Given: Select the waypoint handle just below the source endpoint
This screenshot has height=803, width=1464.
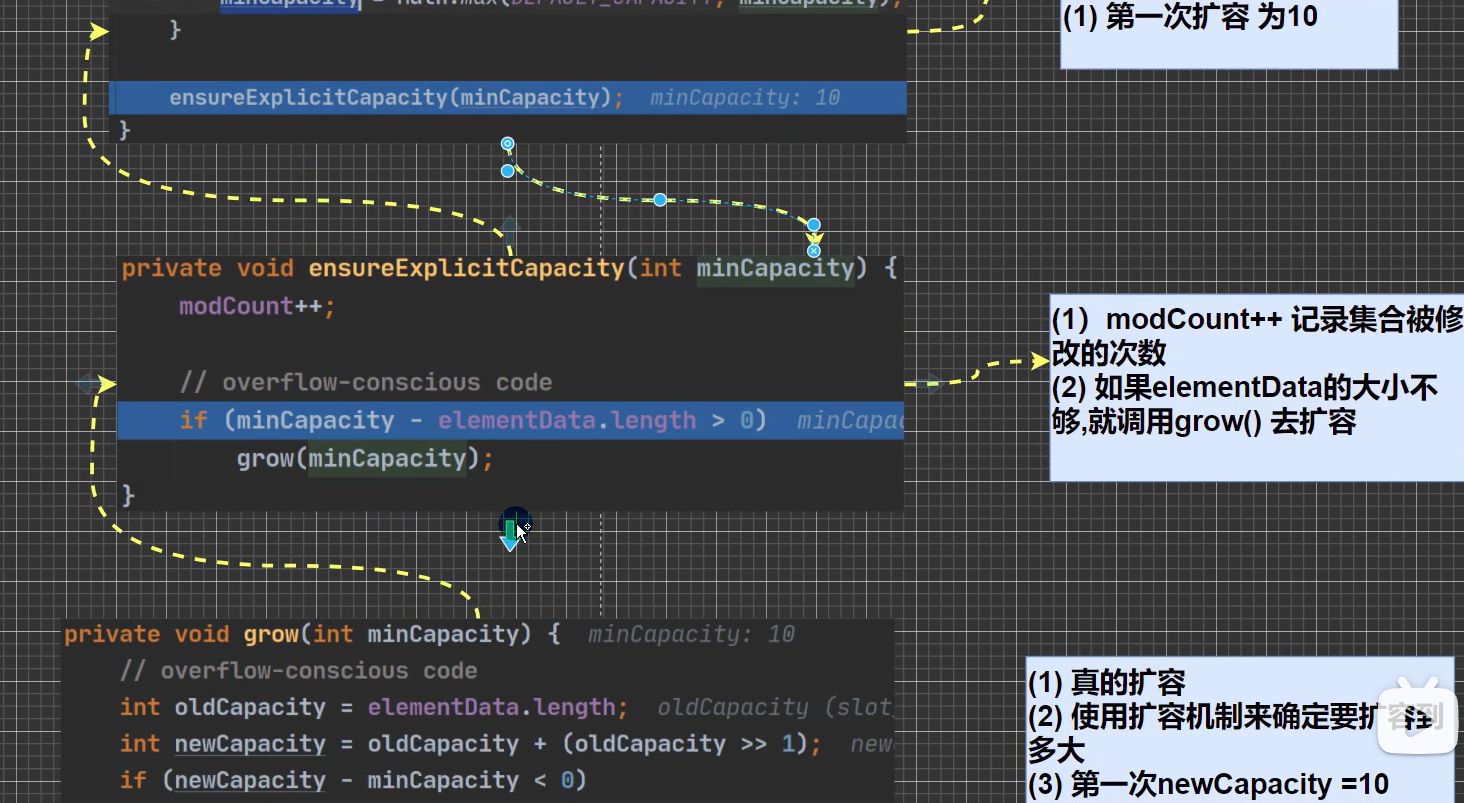Looking at the screenshot, I should pyautogui.click(x=507, y=171).
